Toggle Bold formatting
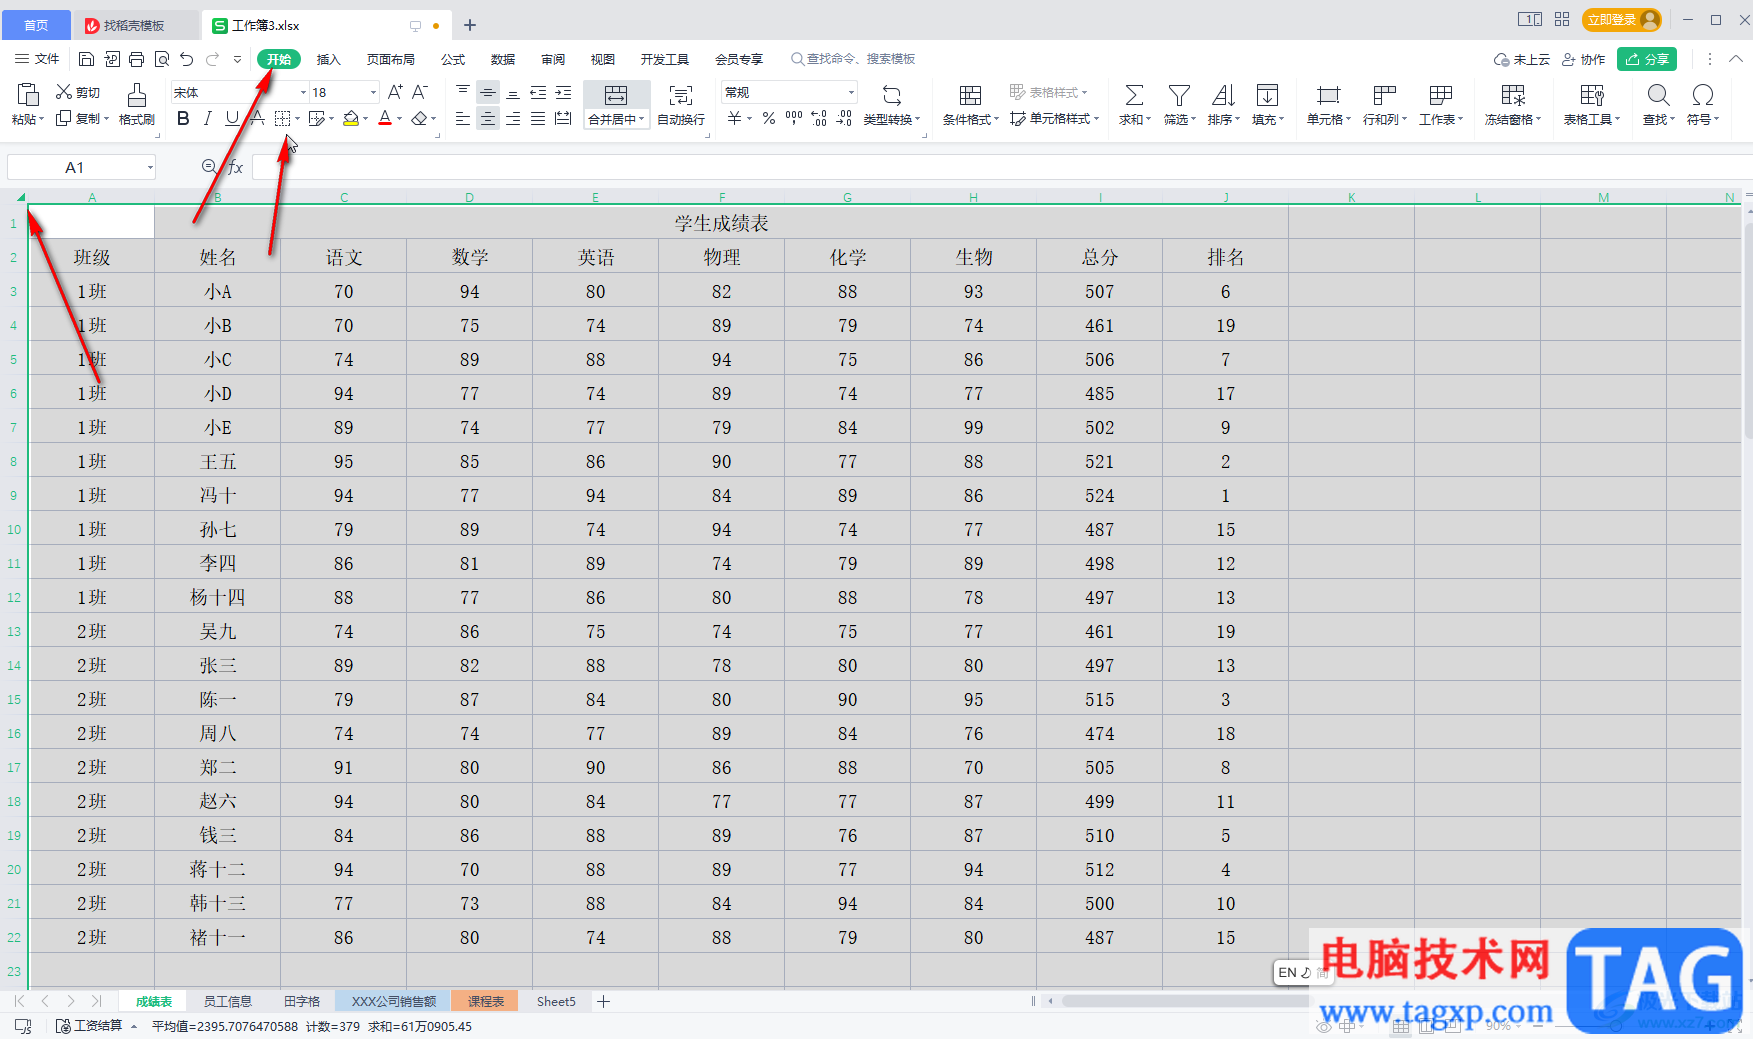 click(183, 118)
